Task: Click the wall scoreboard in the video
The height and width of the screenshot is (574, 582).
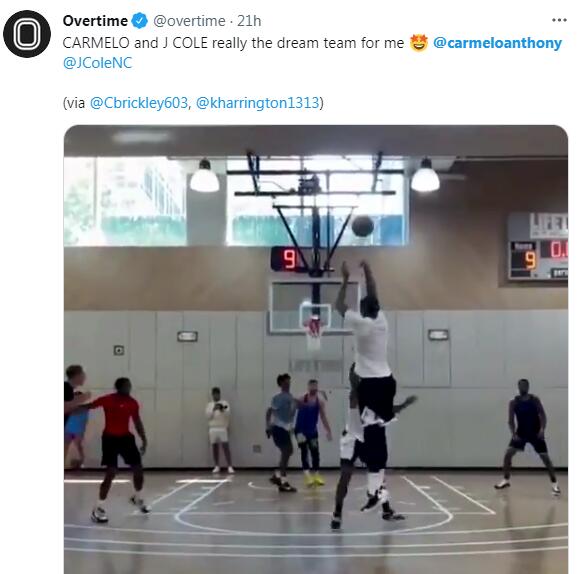Action: coord(538,246)
